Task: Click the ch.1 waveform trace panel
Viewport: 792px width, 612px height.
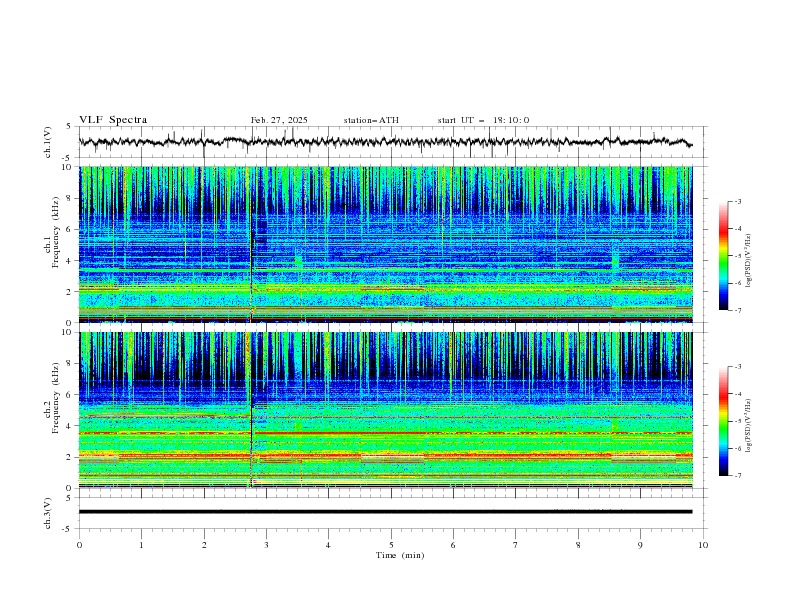Action: (x=393, y=142)
